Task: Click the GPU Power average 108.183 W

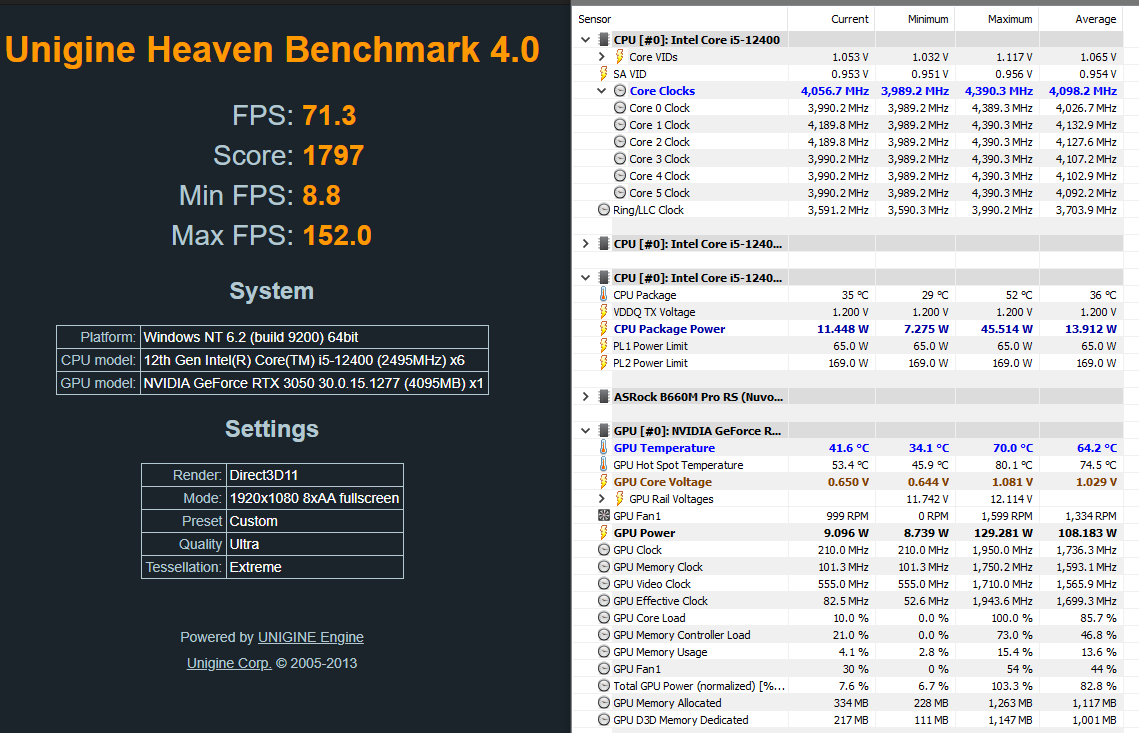Action: 1087,533
